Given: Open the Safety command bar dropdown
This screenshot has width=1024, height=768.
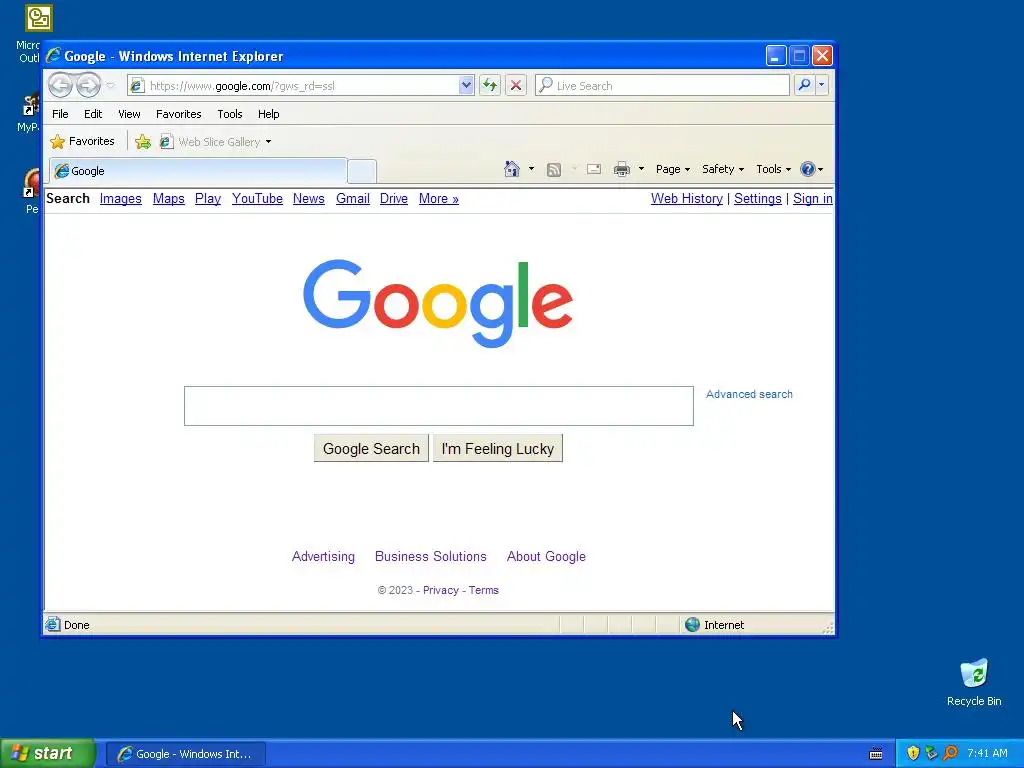Looking at the screenshot, I should pyautogui.click(x=723, y=169).
